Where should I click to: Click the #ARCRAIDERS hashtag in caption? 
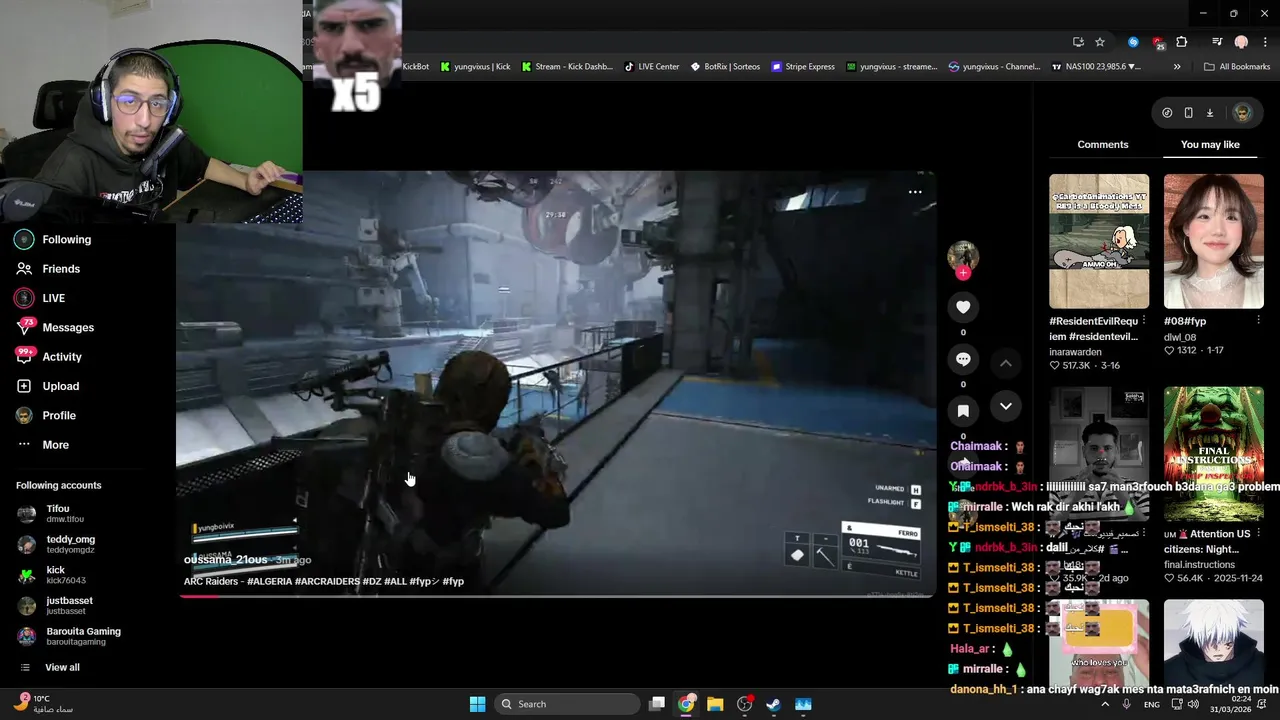(327, 581)
